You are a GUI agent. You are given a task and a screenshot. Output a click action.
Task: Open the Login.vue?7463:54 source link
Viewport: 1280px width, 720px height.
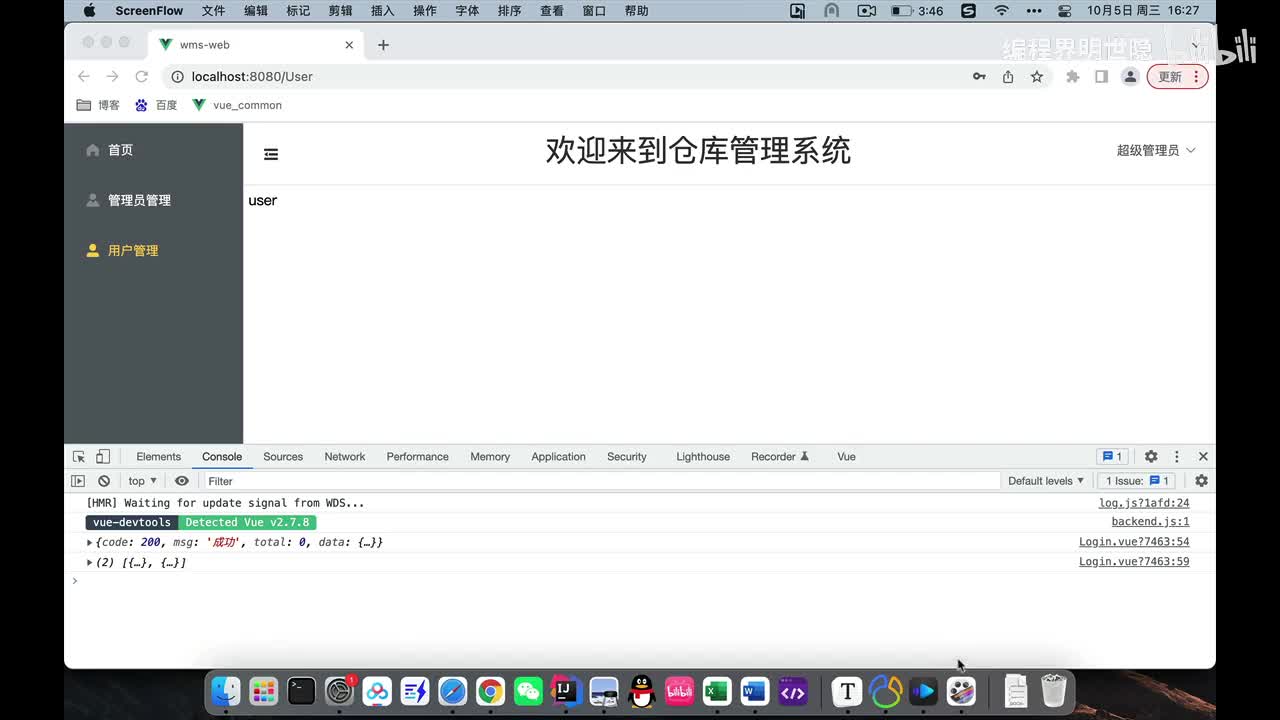tap(1134, 542)
